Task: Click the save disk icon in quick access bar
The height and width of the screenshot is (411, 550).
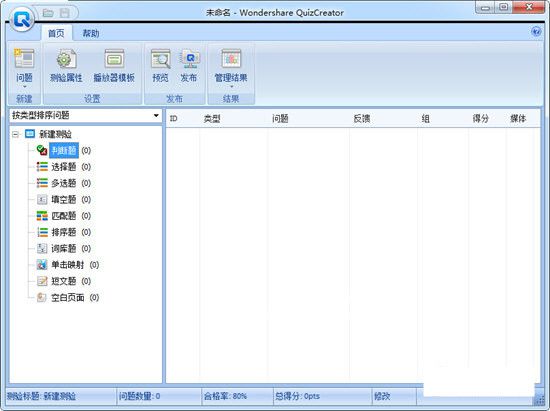Action: click(65, 13)
